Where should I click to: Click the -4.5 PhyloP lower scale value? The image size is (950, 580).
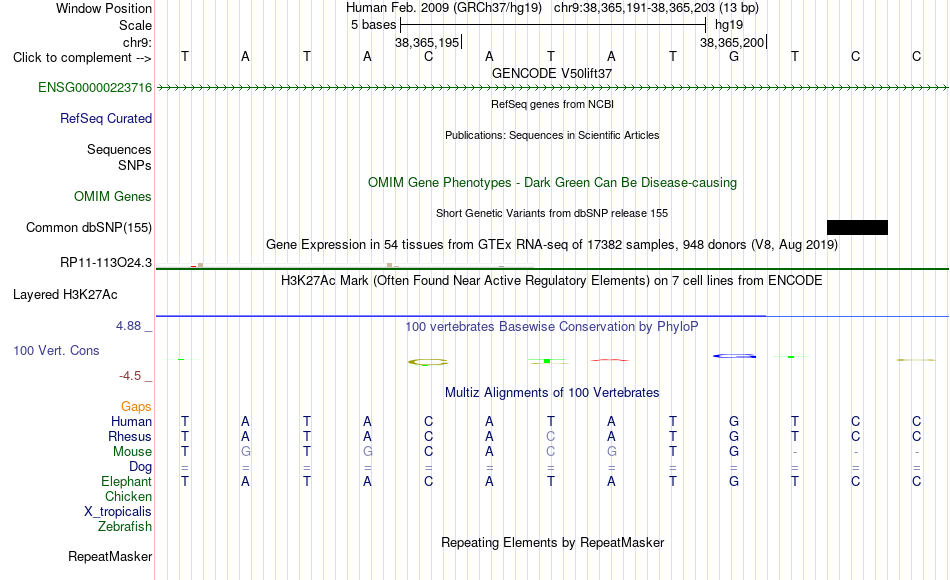point(130,376)
